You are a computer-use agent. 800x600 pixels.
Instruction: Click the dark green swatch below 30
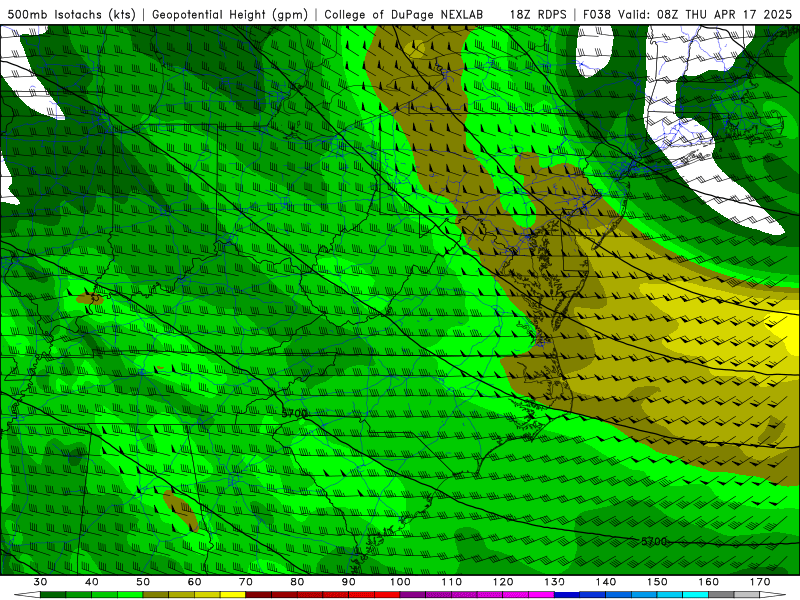click(53, 595)
